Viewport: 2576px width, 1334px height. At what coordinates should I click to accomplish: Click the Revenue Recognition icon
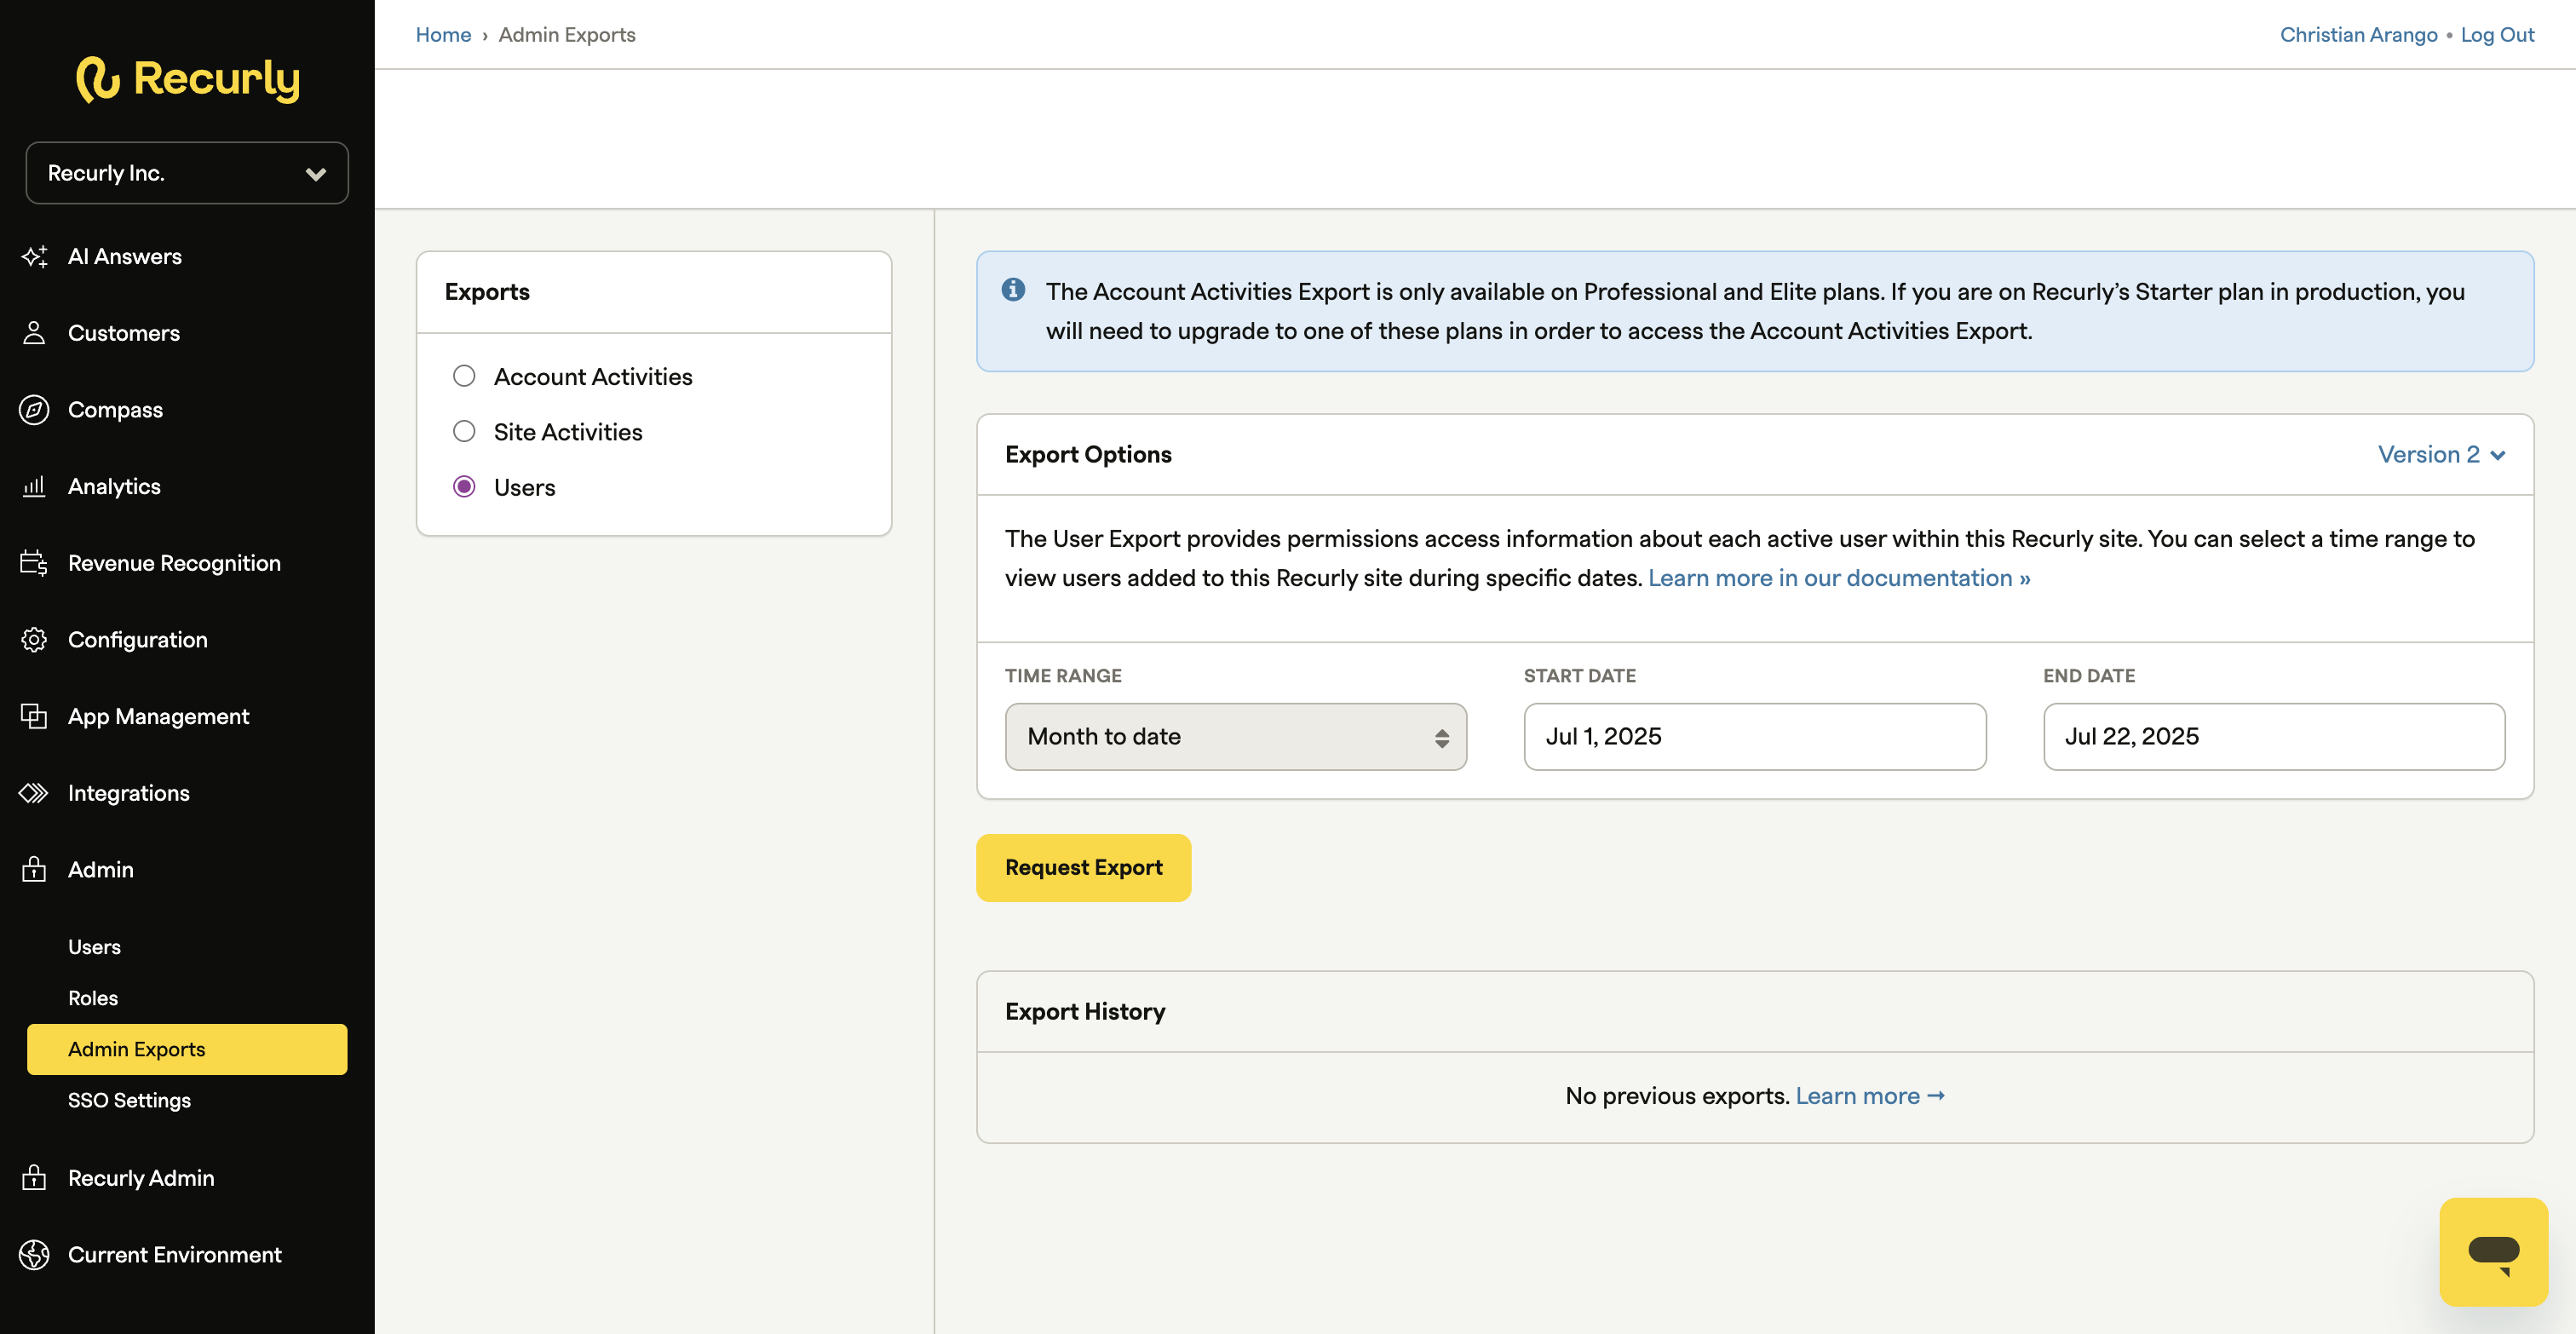tap(34, 563)
